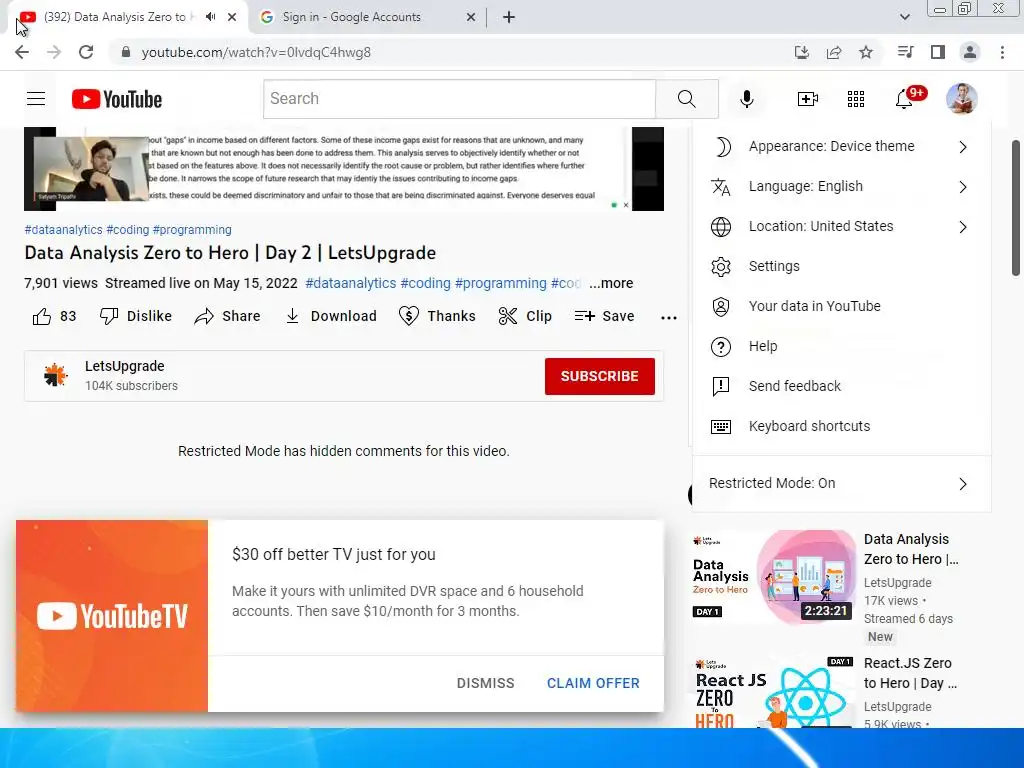This screenshot has width=1024, height=768.
Task: Click the video player thumbnail
Action: pyautogui.click(x=344, y=168)
